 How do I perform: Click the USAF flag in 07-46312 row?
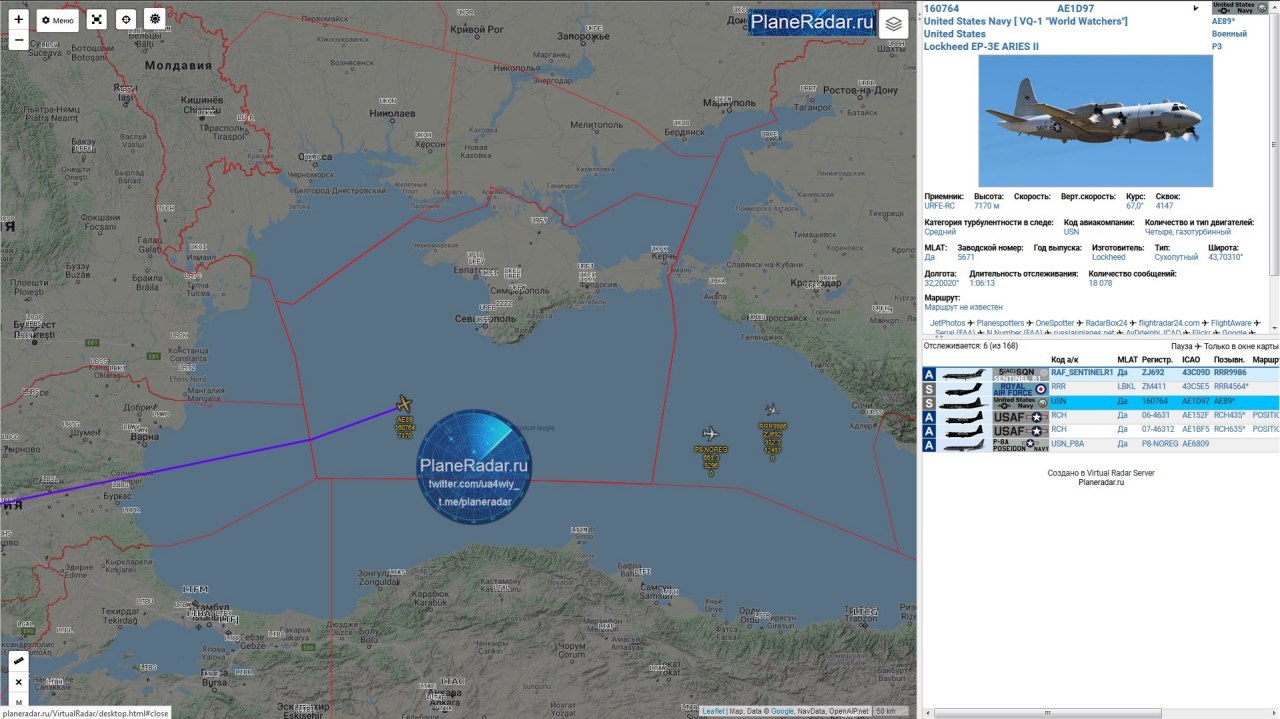click(x=1020, y=430)
